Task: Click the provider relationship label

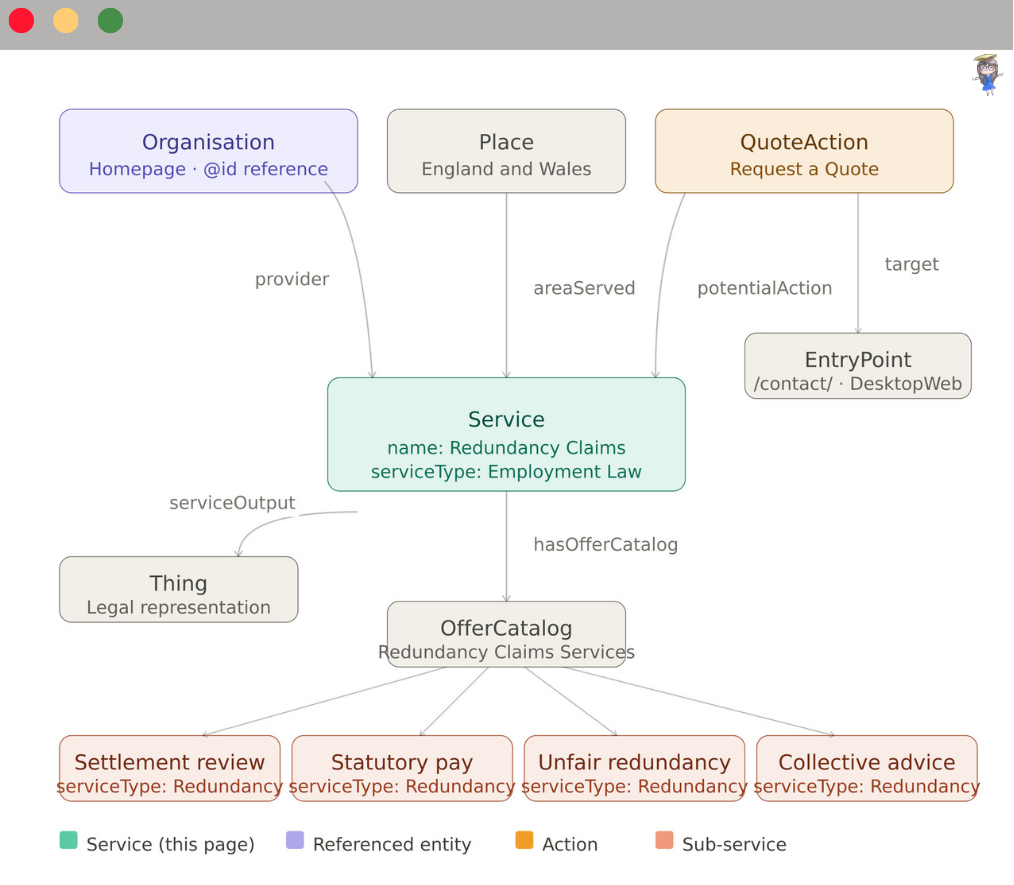Action: point(291,279)
